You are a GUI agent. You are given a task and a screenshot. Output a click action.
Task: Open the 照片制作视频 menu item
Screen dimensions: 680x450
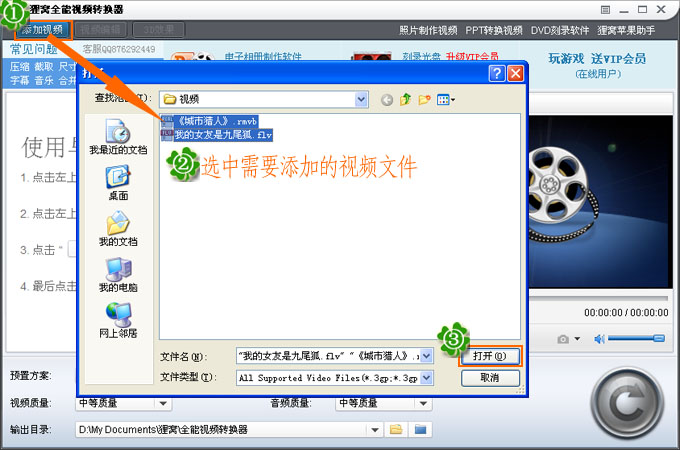click(x=428, y=30)
